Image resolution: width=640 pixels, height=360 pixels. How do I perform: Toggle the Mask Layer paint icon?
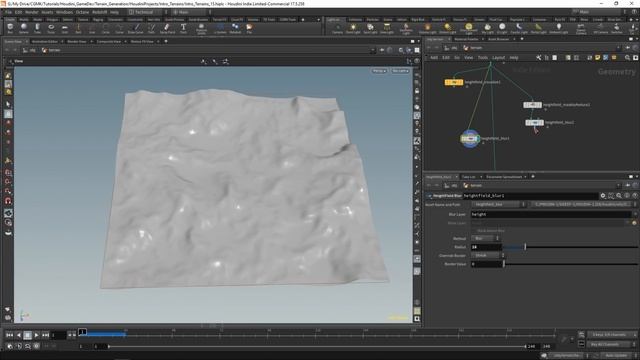click(x=634, y=223)
